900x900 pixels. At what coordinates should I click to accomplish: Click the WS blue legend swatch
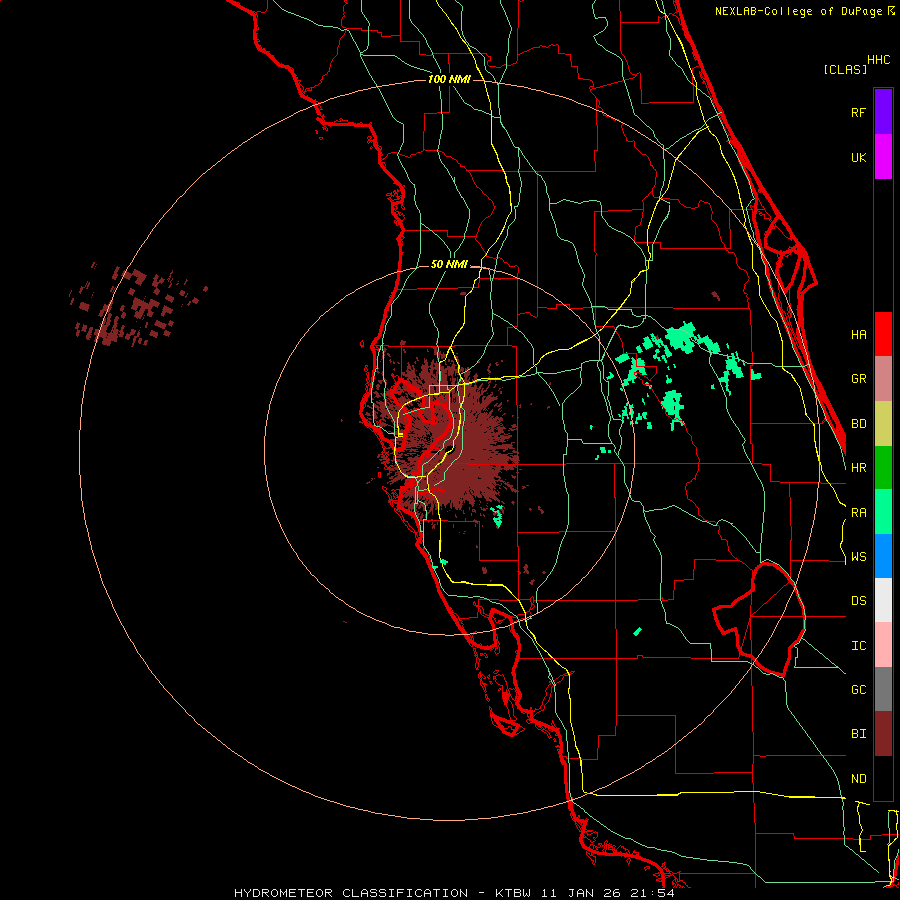[x=883, y=556]
